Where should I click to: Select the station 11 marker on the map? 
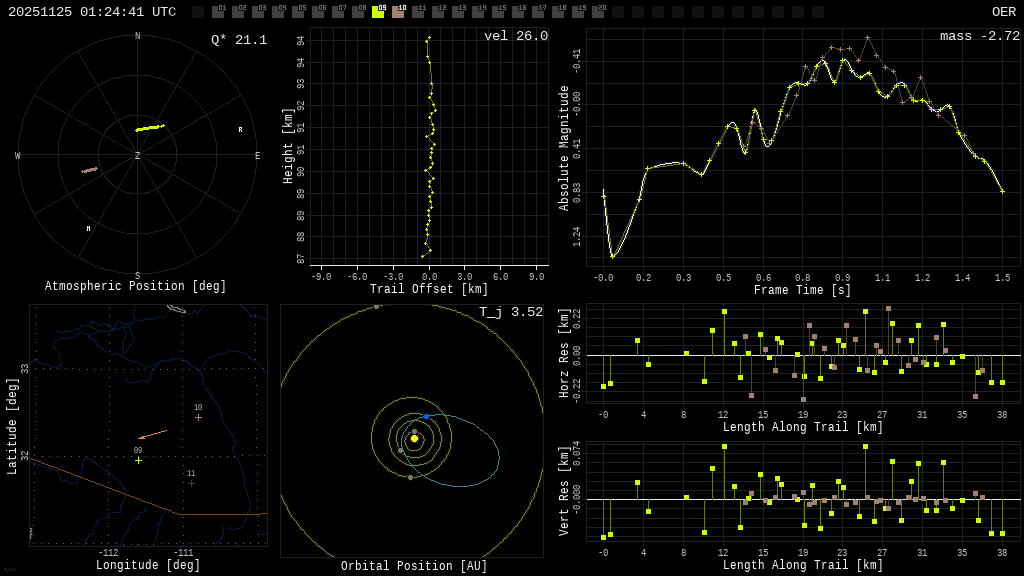point(191,483)
